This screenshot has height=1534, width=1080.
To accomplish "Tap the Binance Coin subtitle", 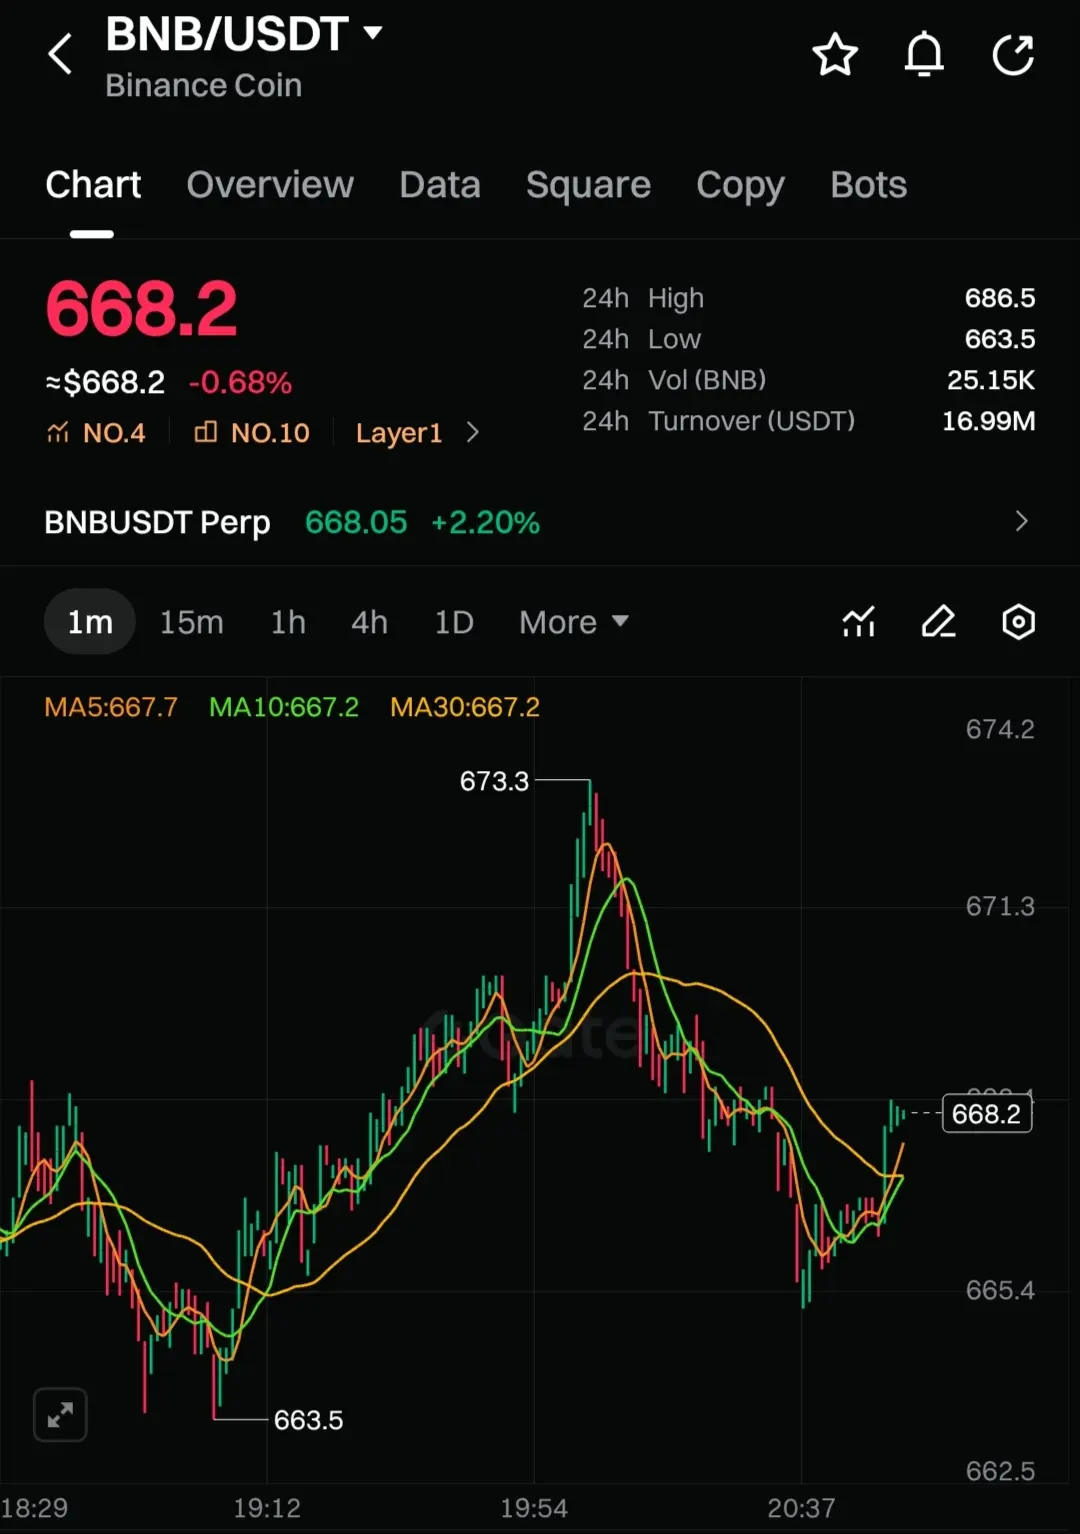I will tap(203, 86).
